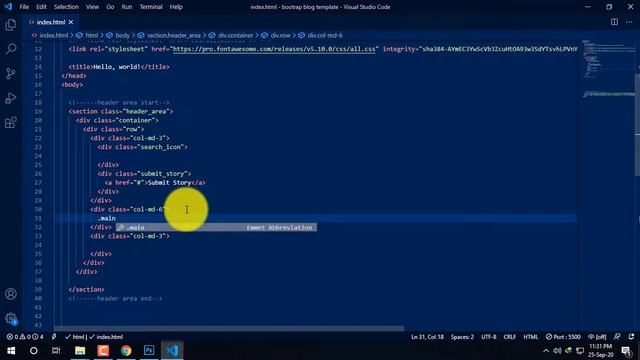Open the Extensions view

(11, 122)
